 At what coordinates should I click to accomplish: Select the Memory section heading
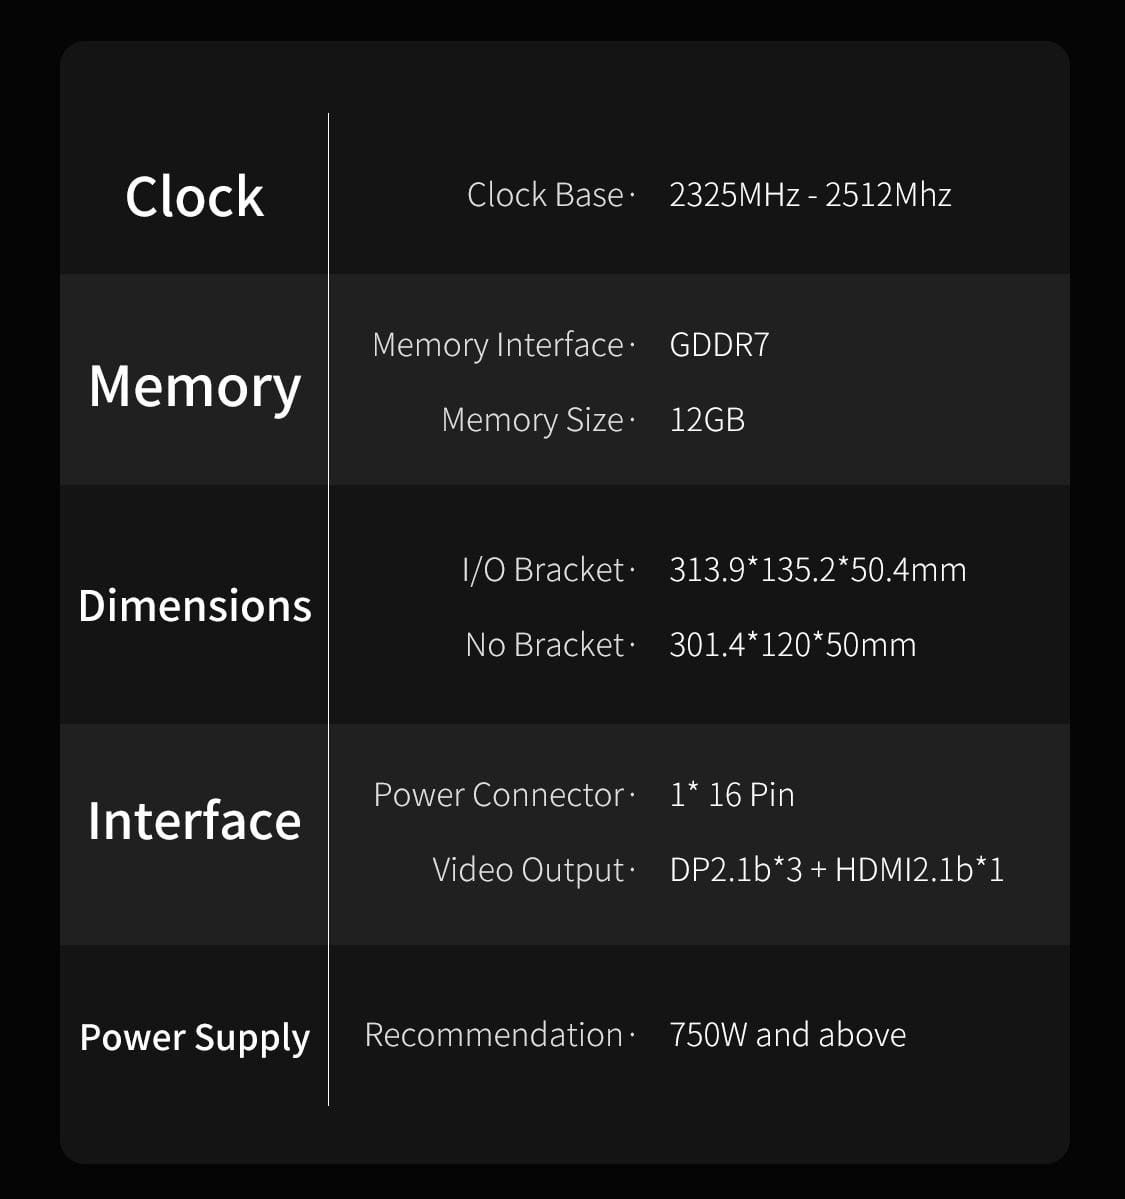click(194, 386)
